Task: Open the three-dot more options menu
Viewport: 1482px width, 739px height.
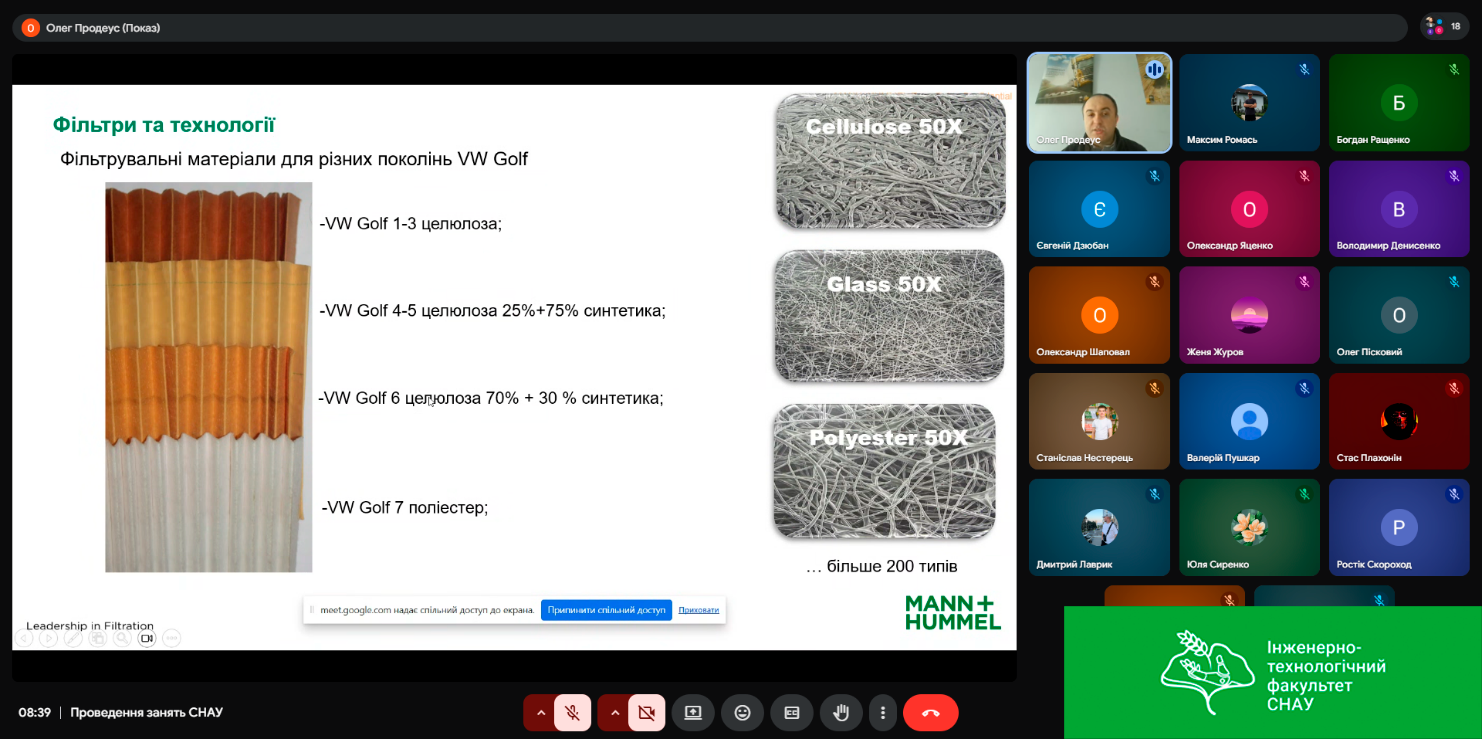Action: [x=883, y=713]
